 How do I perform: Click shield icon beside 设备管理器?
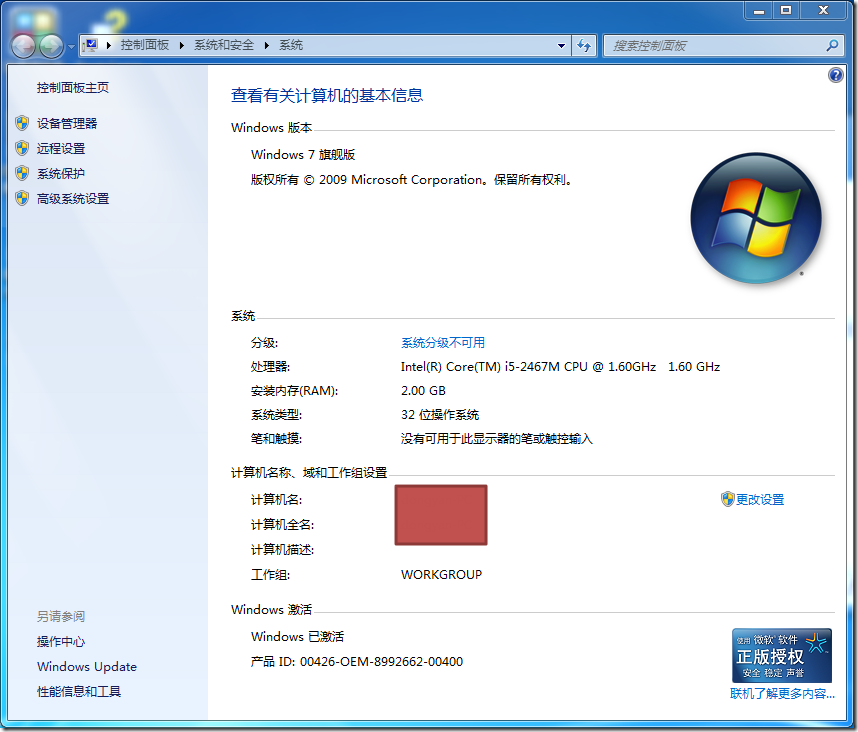[22, 123]
